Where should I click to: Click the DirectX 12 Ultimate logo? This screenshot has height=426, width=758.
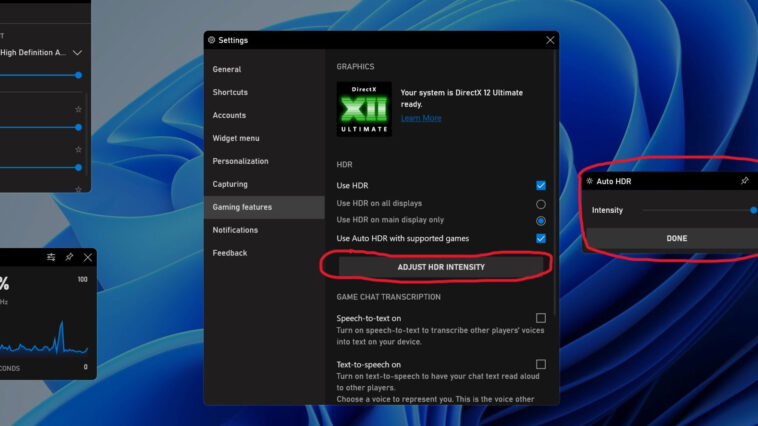click(364, 109)
